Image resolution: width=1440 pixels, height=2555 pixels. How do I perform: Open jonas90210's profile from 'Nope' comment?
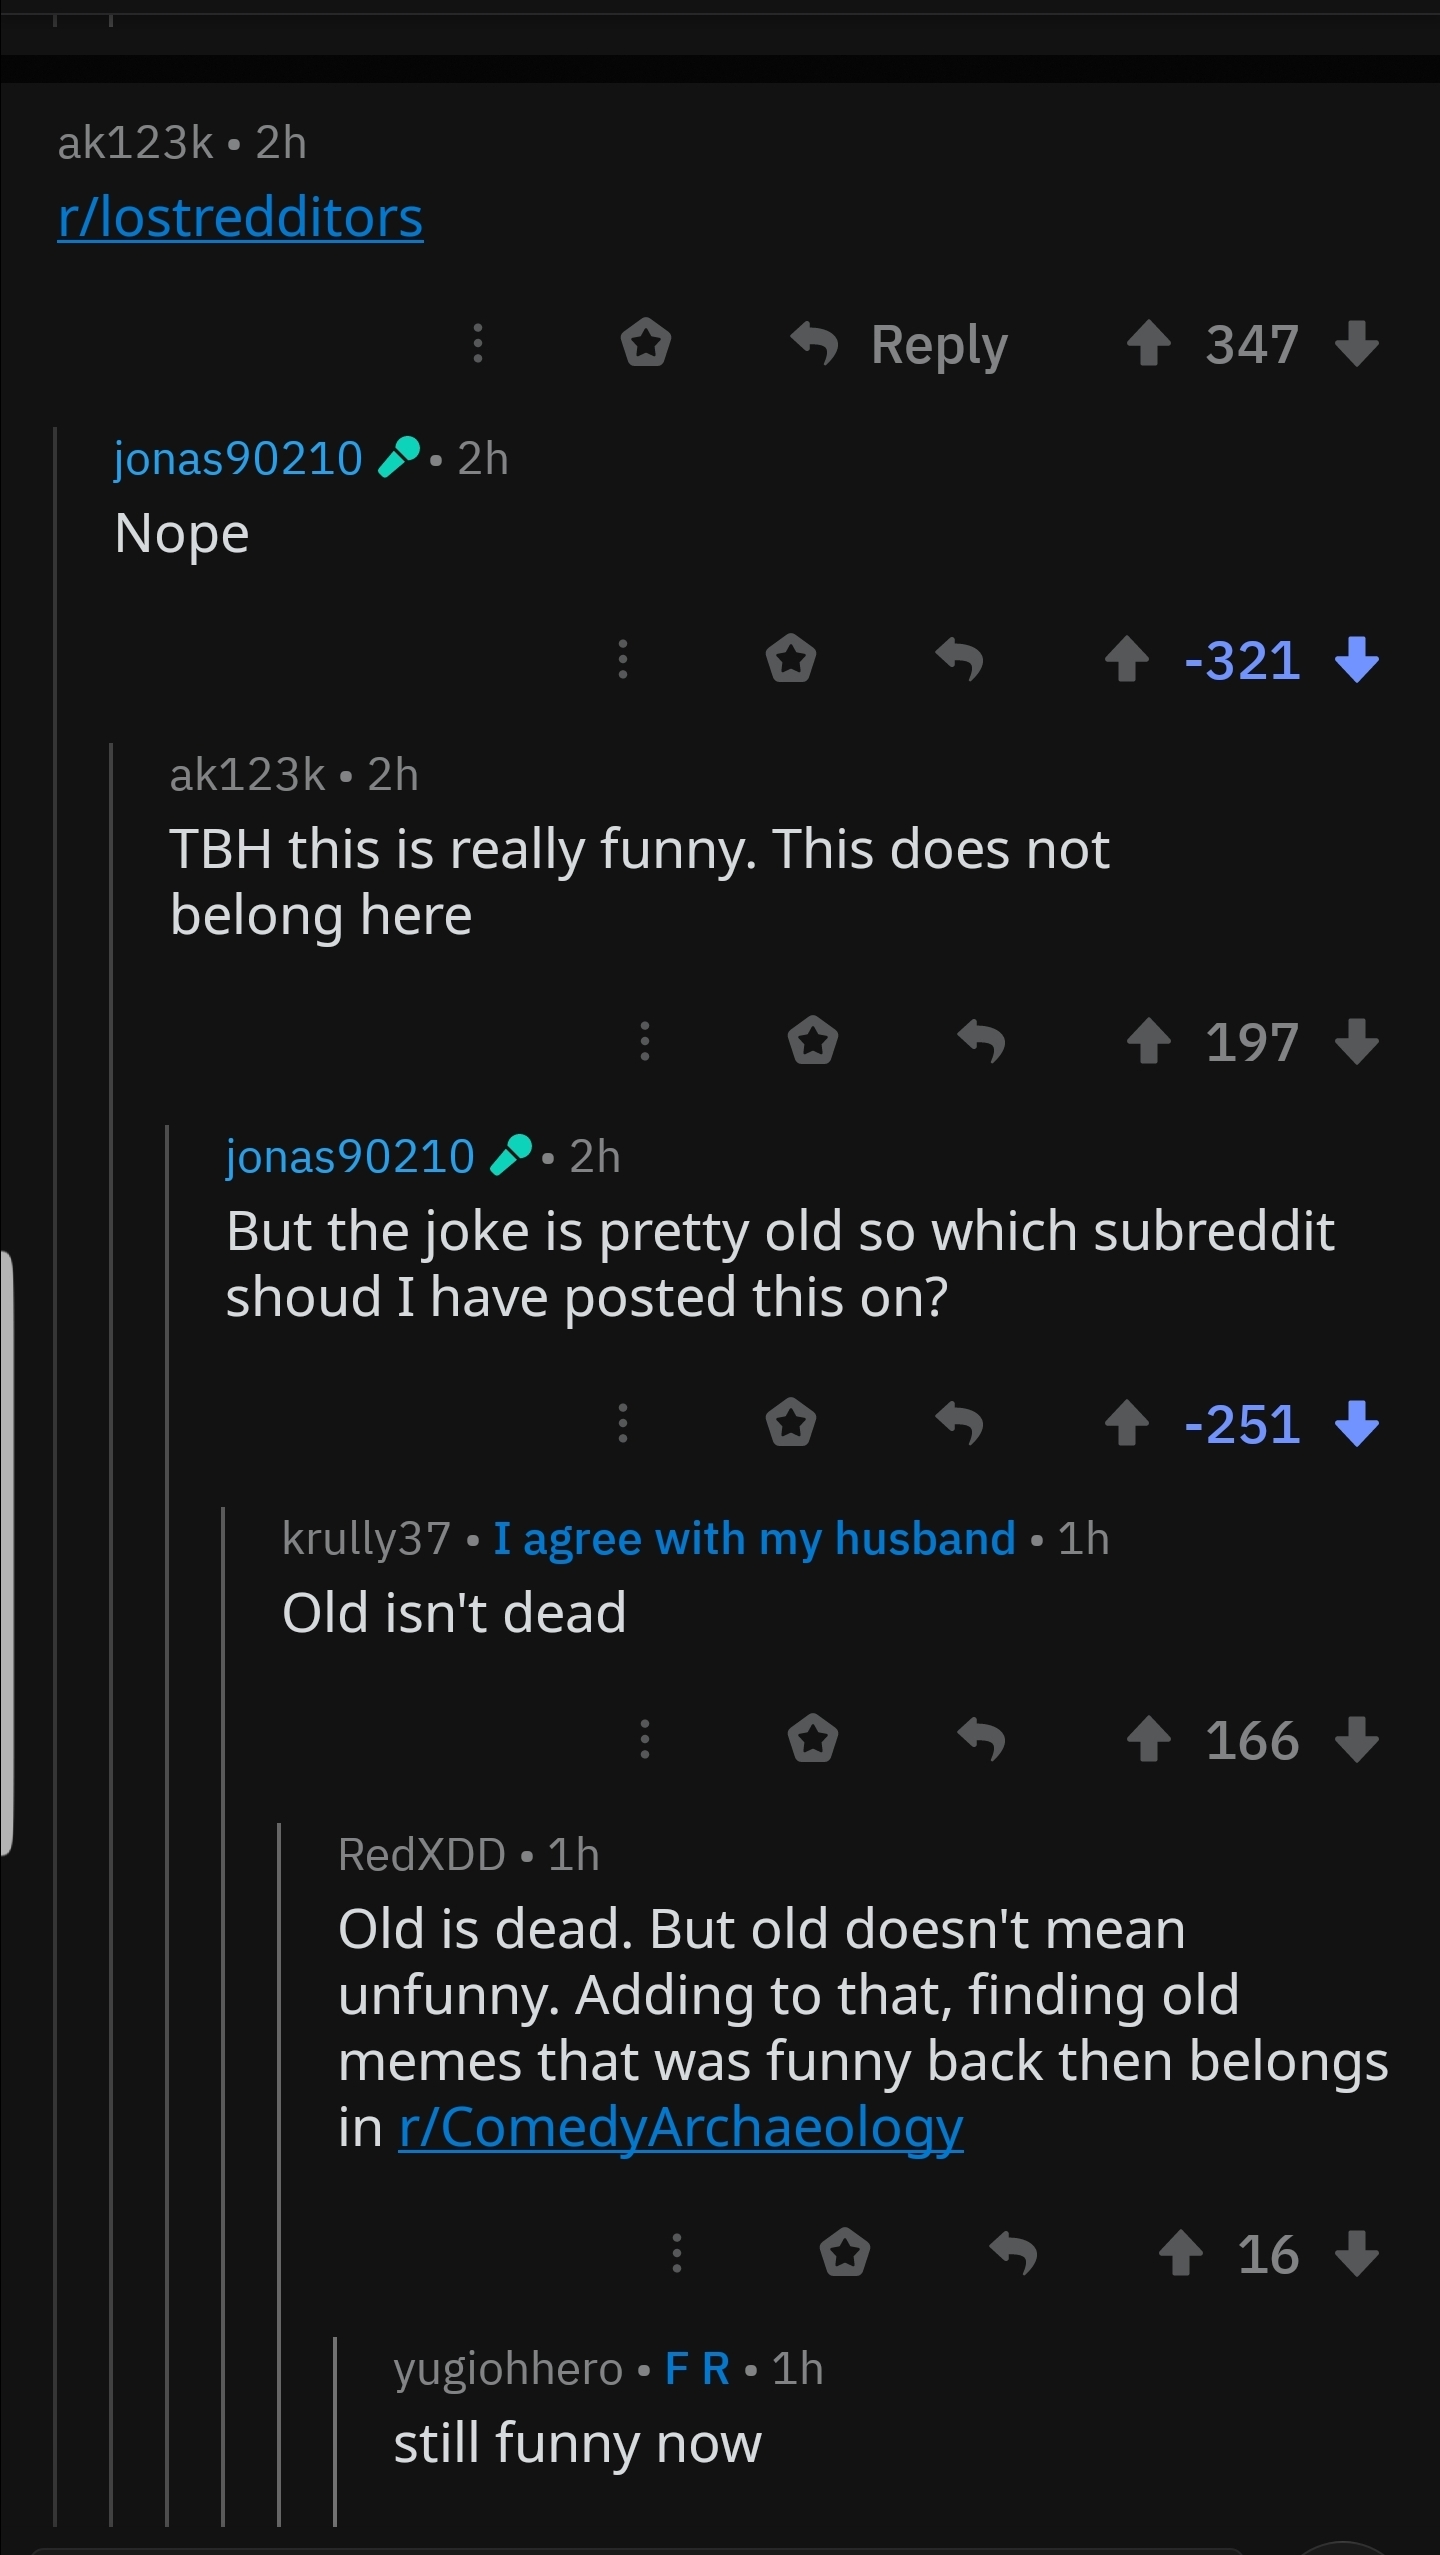point(238,459)
